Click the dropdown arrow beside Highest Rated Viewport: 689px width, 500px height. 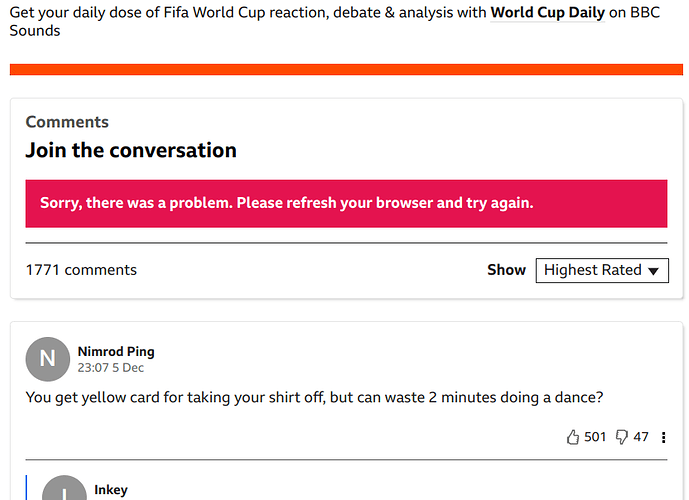click(653, 271)
